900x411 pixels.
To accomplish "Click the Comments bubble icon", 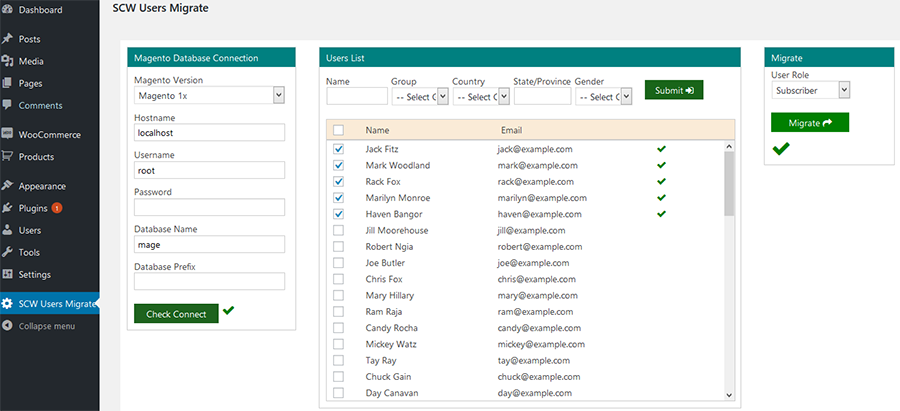I will tap(8, 105).
